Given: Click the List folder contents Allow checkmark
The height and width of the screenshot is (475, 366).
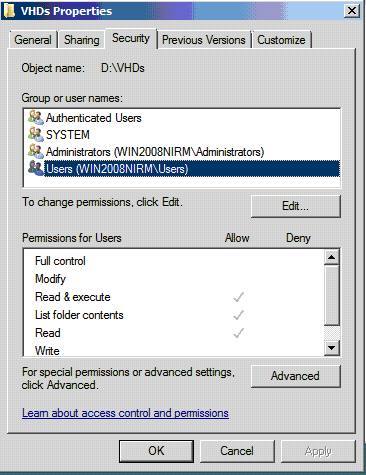Looking at the screenshot, I should [x=238, y=315].
